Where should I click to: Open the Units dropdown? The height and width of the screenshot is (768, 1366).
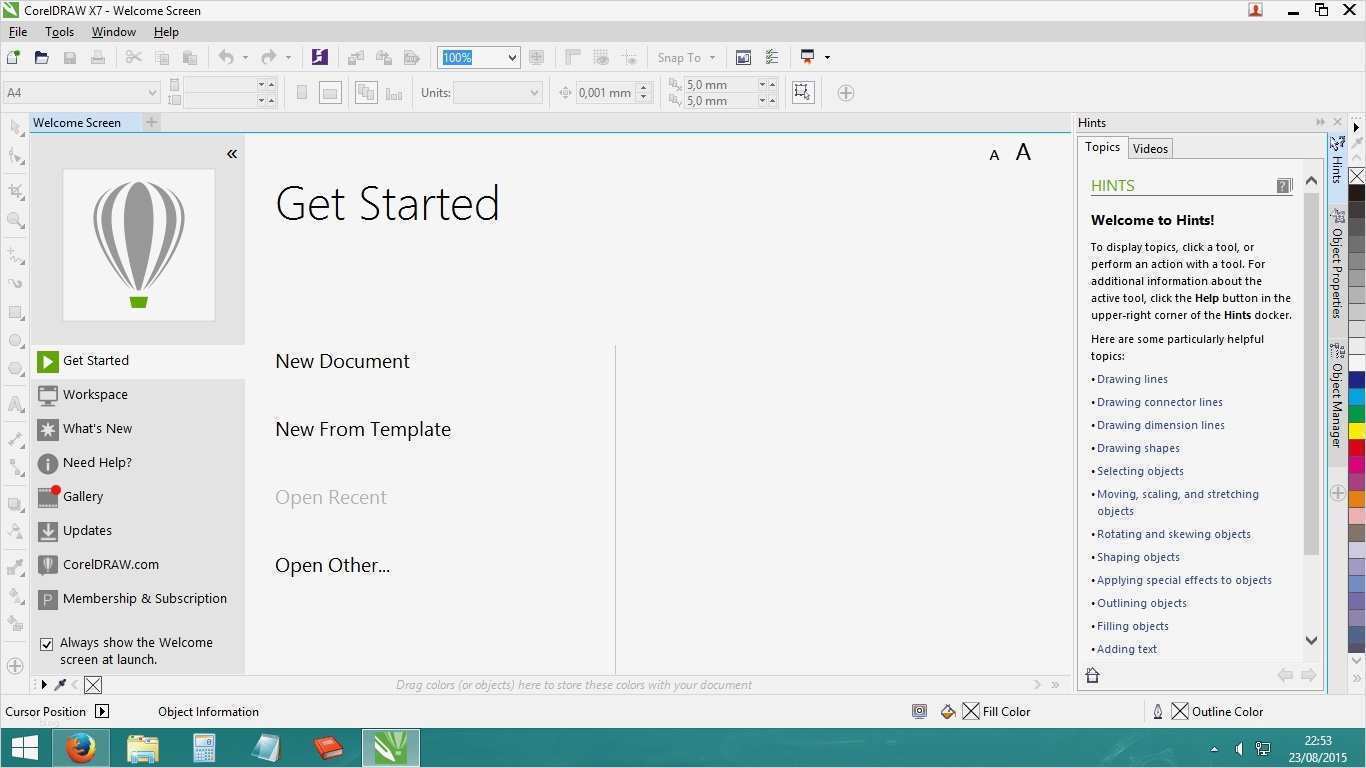[x=534, y=93]
